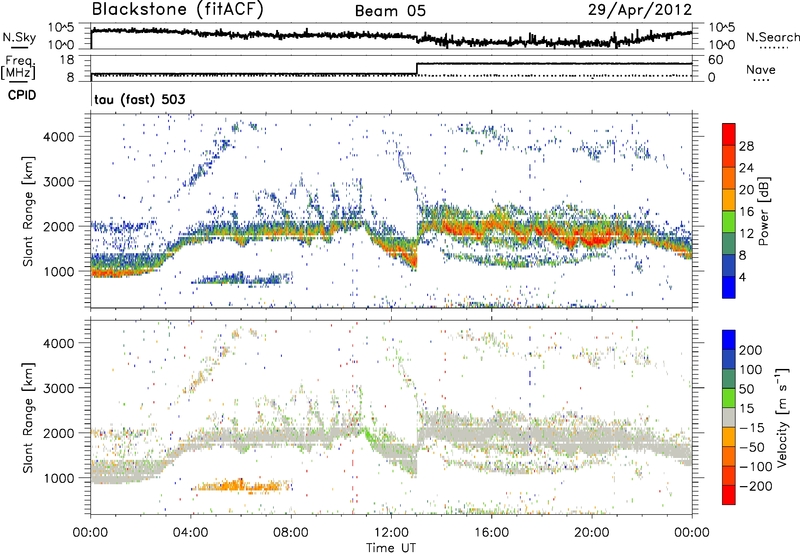Click the noise trace in the N.Sky panel

coord(391,36)
